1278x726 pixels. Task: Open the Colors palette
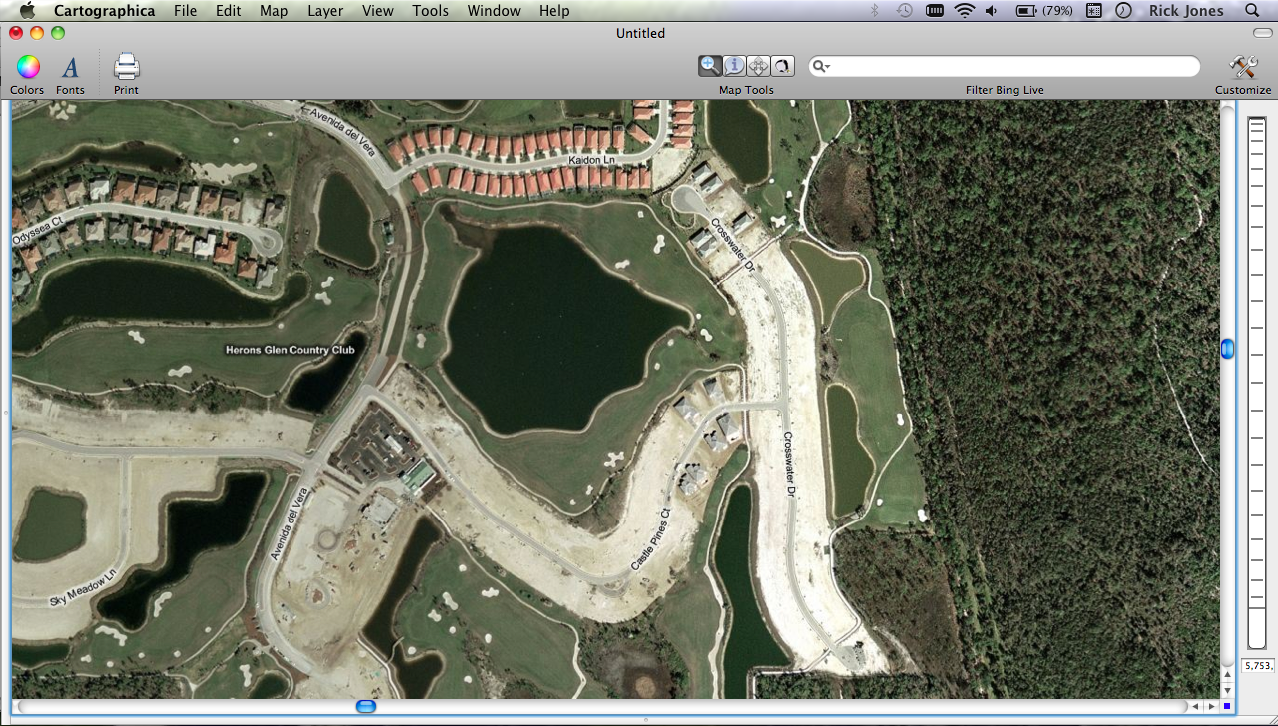pos(27,68)
